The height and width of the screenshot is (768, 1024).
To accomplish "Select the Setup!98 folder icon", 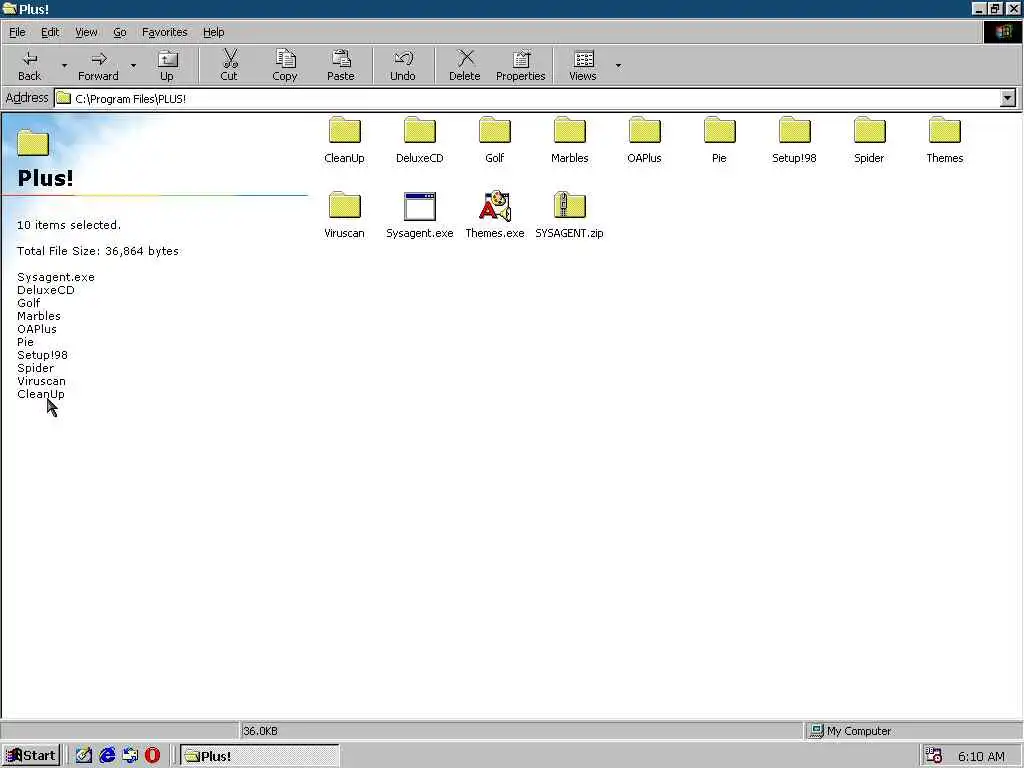I will point(795,131).
